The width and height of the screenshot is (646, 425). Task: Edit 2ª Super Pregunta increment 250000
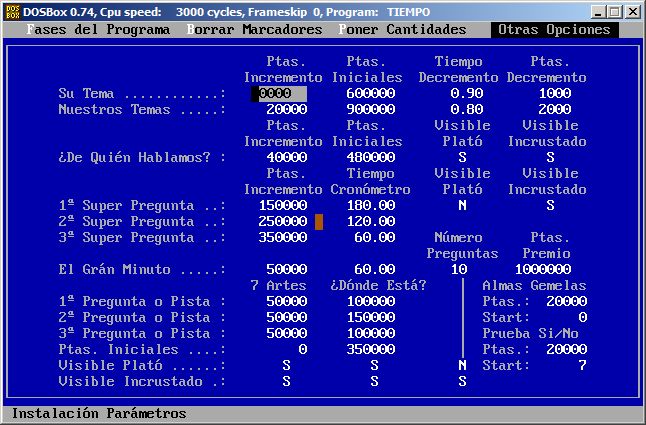coord(279,221)
